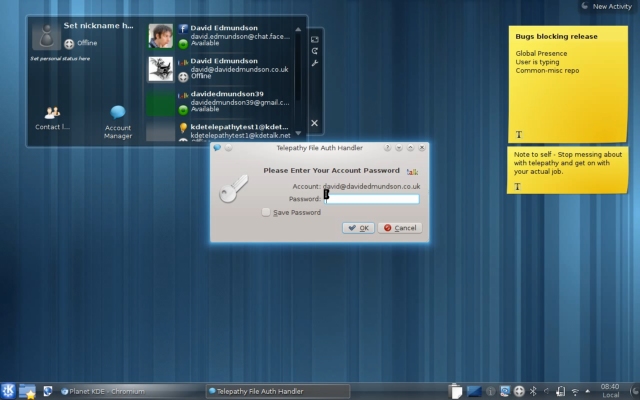Click 'Set personal status here' text

pyautogui.click(x=60, y=58)
